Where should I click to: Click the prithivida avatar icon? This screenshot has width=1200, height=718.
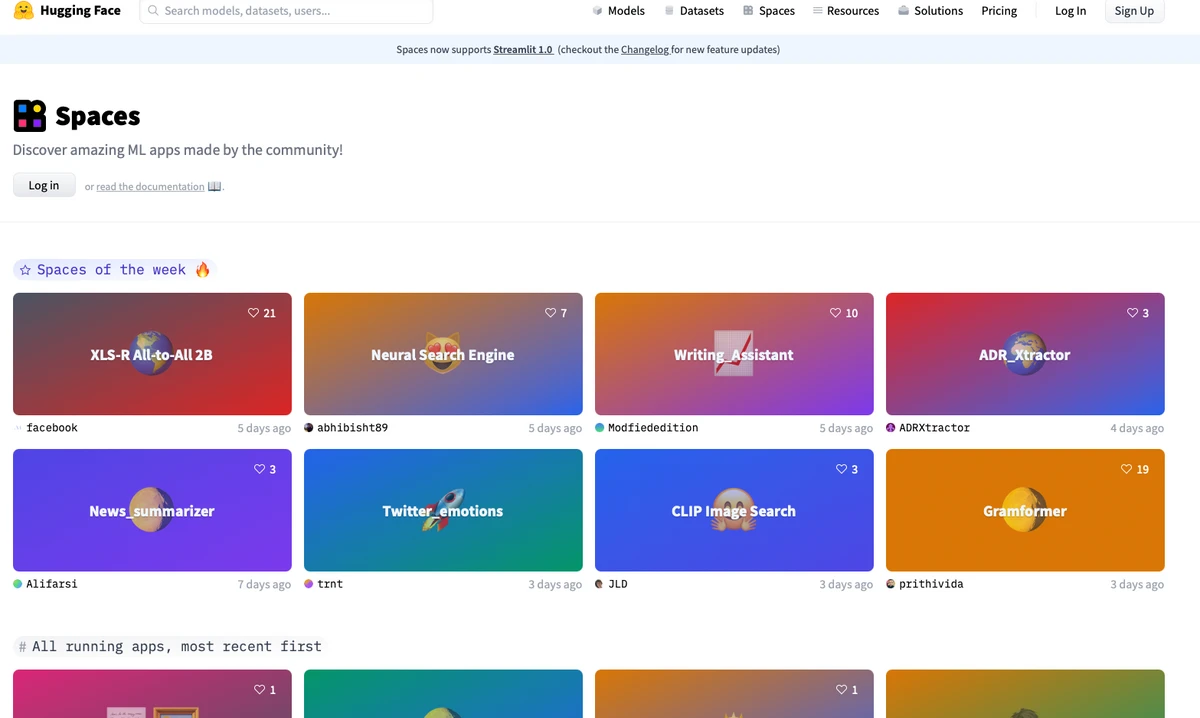(891, 583)
